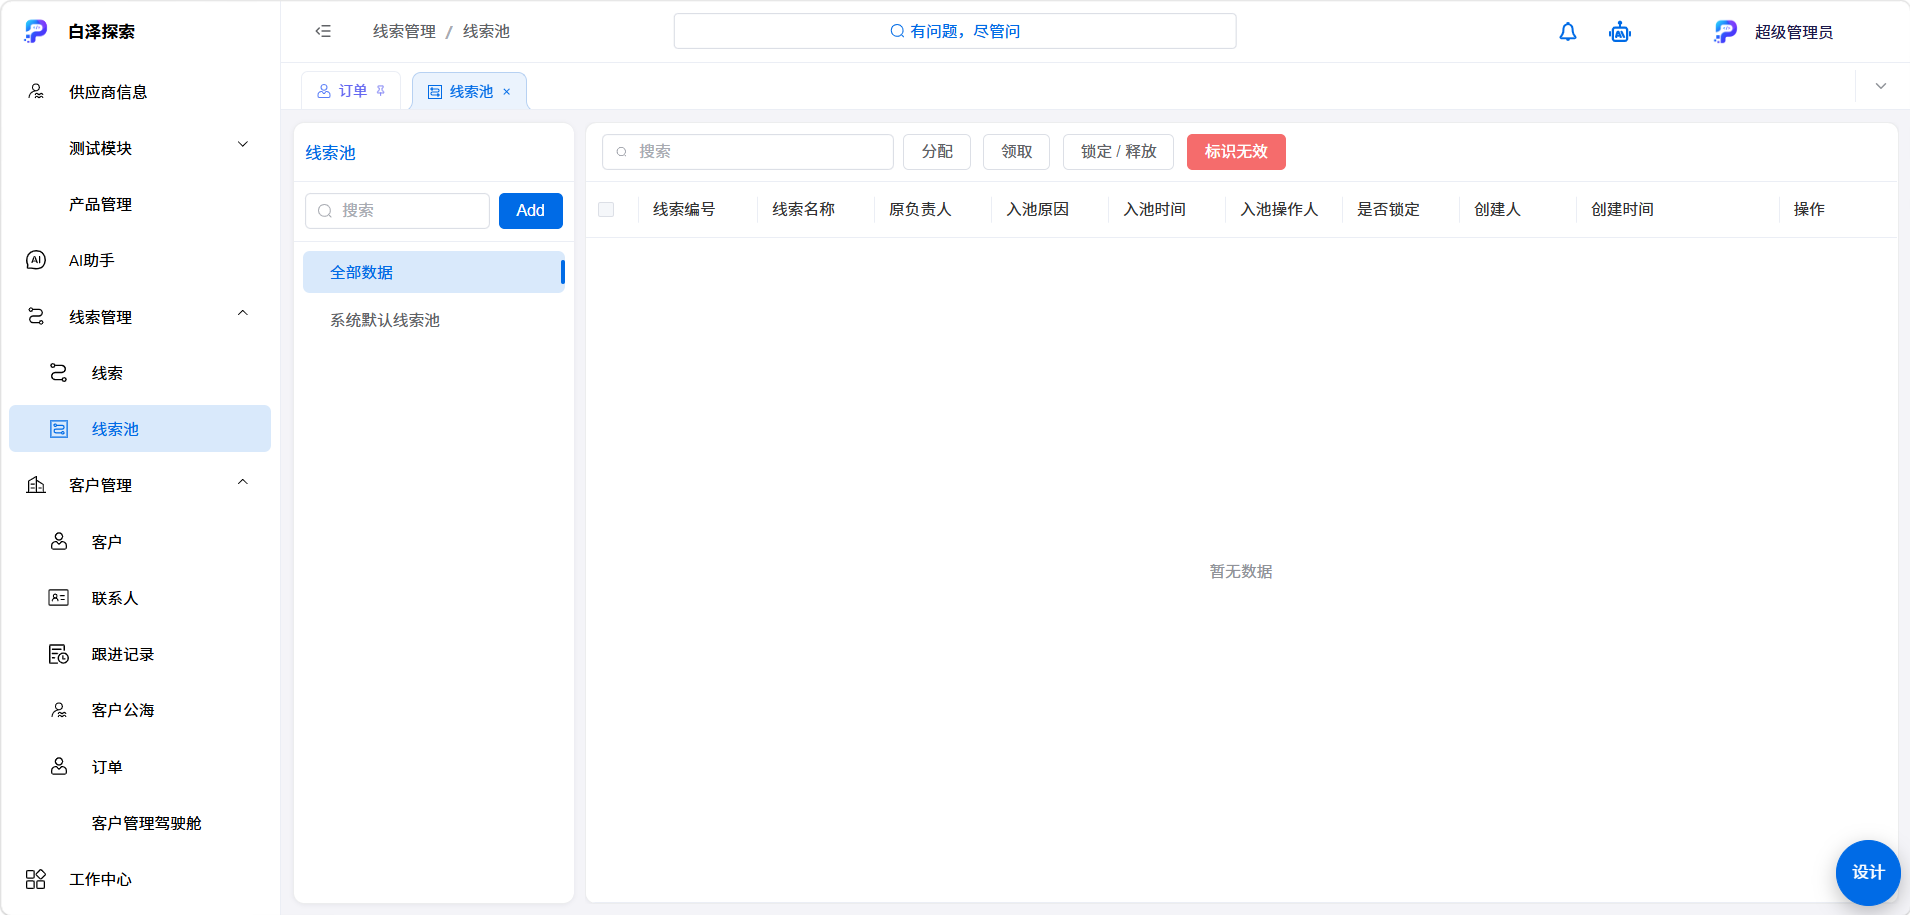
Task: Expand the 测试模块 menu chevron
Action: [x=243, y=145]
